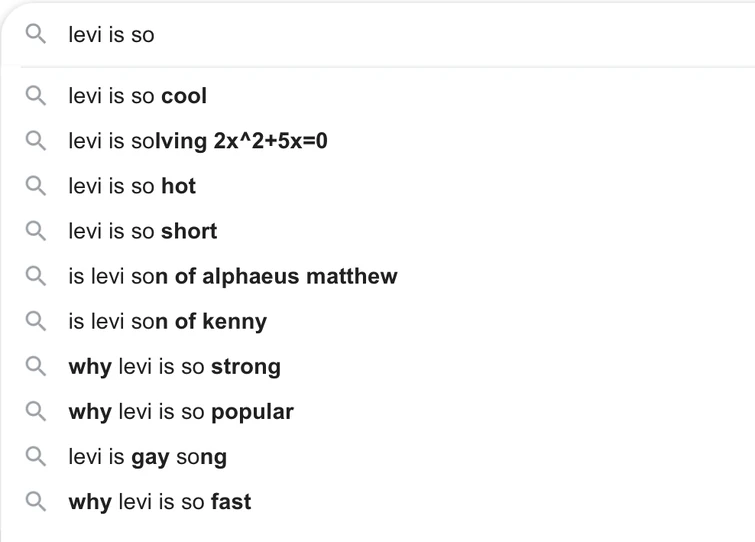Select suggestion 'levi is so cool'
The width and height of the screenshot is (755, 542).
[x=138, y=96]
